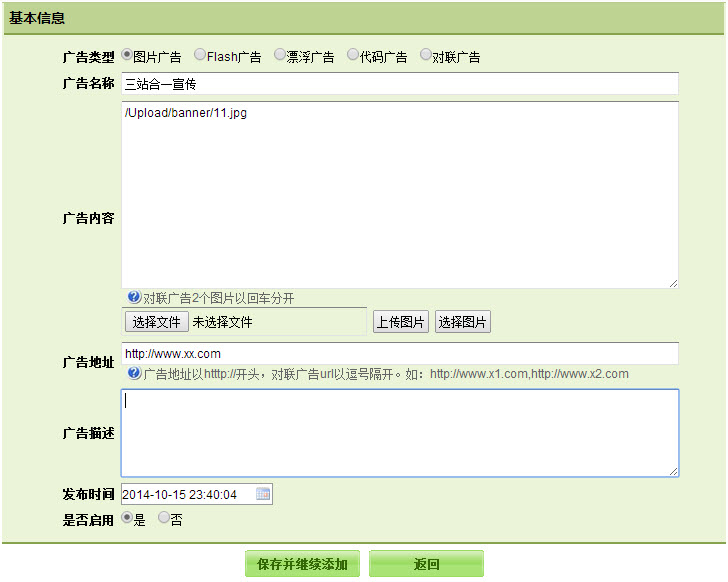Viewport: 728px width, 582px height.
Task: Click the 上传图片 button
Action: coord(401,322)
